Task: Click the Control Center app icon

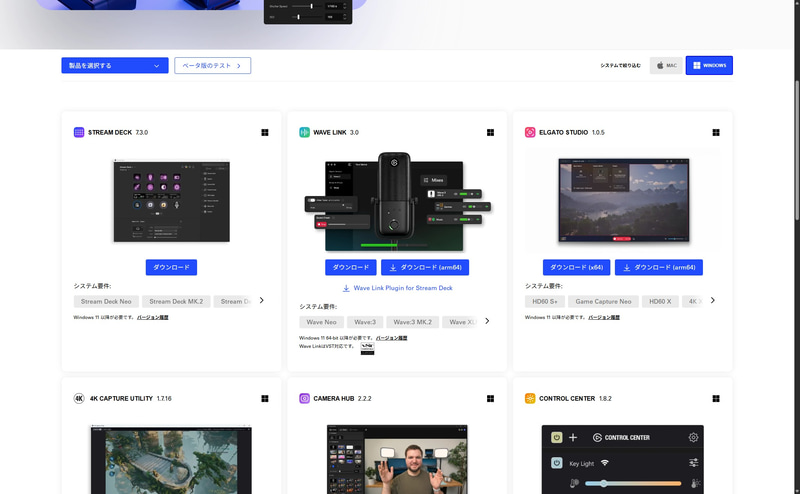Action: click(x=530, y=399)
